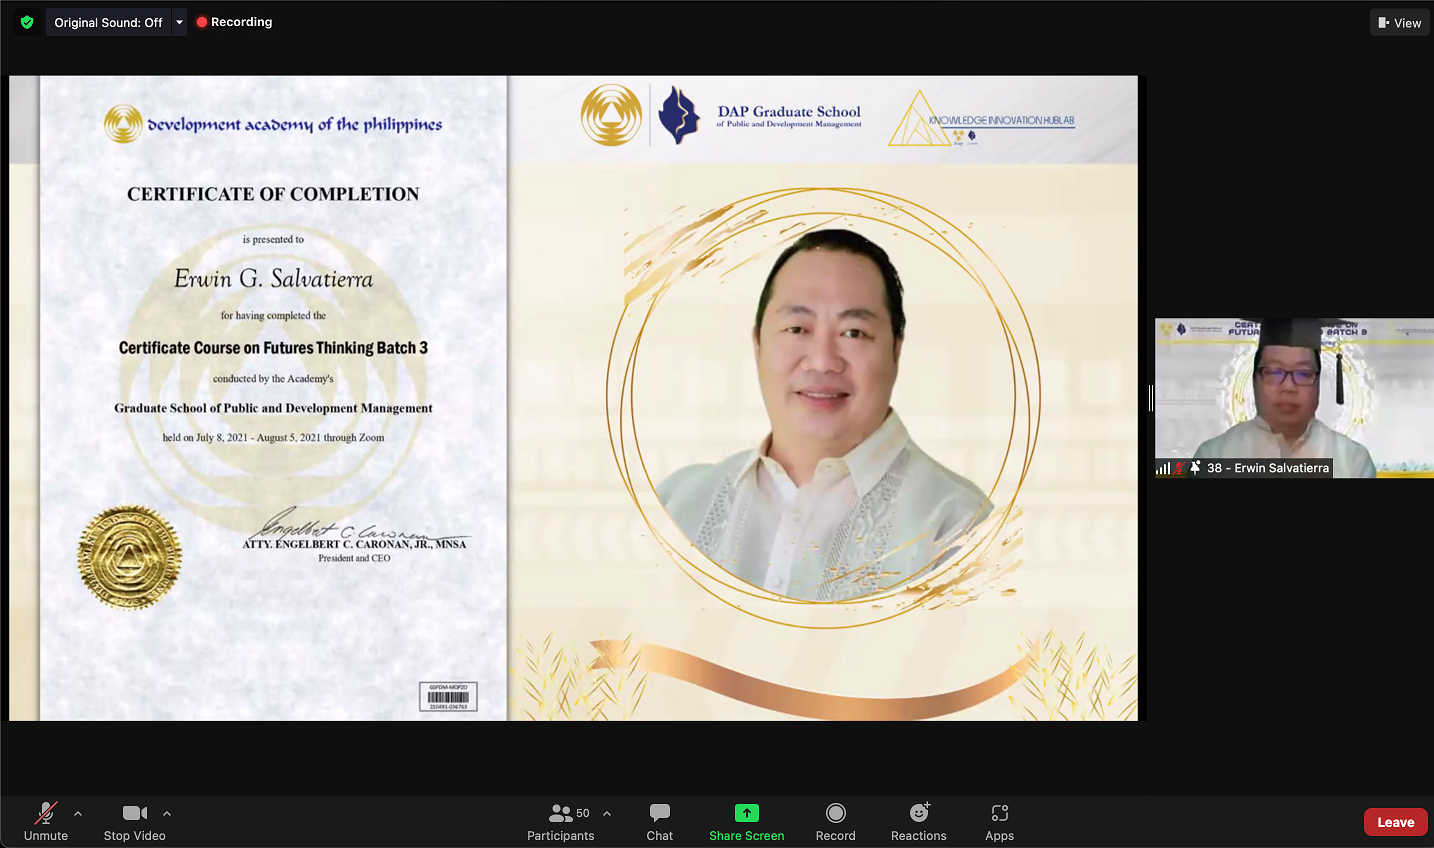This screenshot has height=848, width=1434.
Task: Click the 'held on July 8, 2021' date line
Action: pos(273,438)
